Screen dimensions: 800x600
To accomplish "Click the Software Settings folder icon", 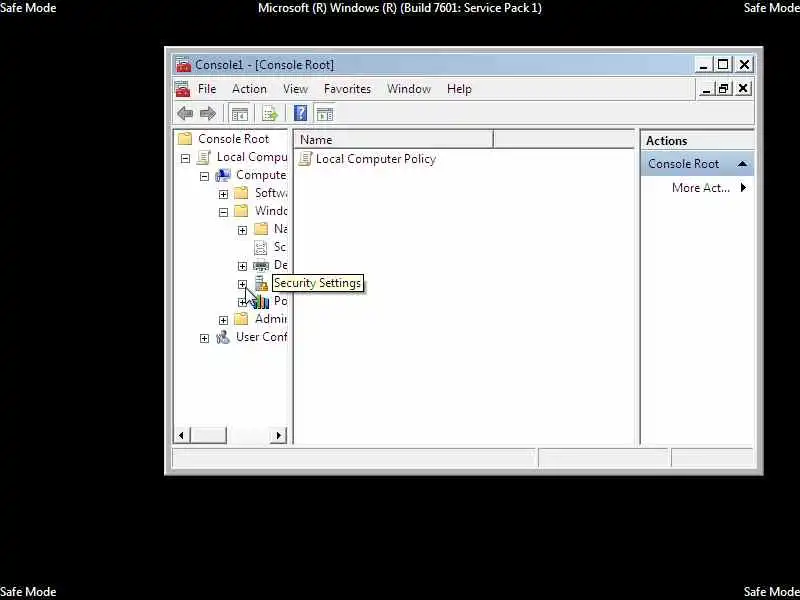I will [x=241, y=193].
